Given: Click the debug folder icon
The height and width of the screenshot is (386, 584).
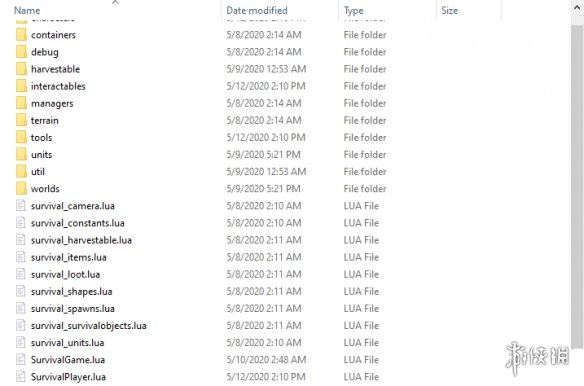Looking at the screenshot, I should point(21,52).
